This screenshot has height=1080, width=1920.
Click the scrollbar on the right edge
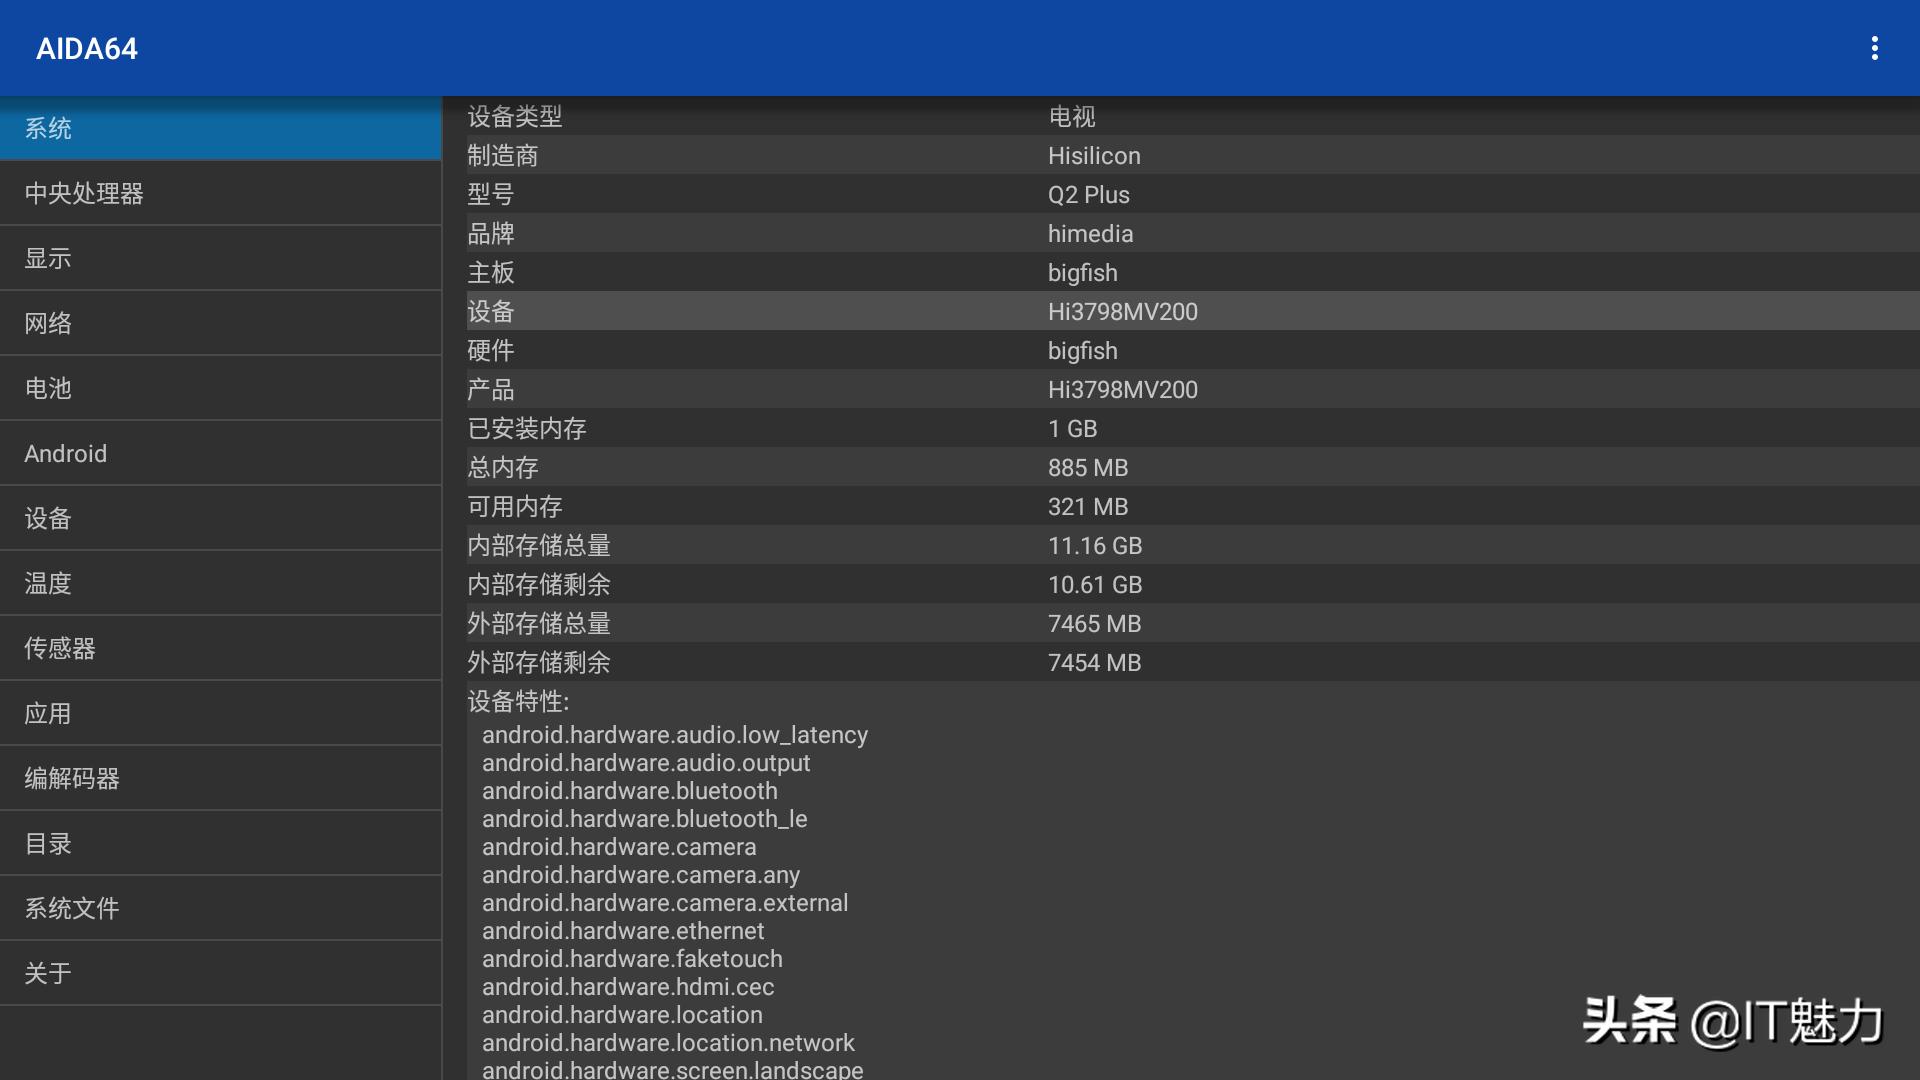point(1914,300)
